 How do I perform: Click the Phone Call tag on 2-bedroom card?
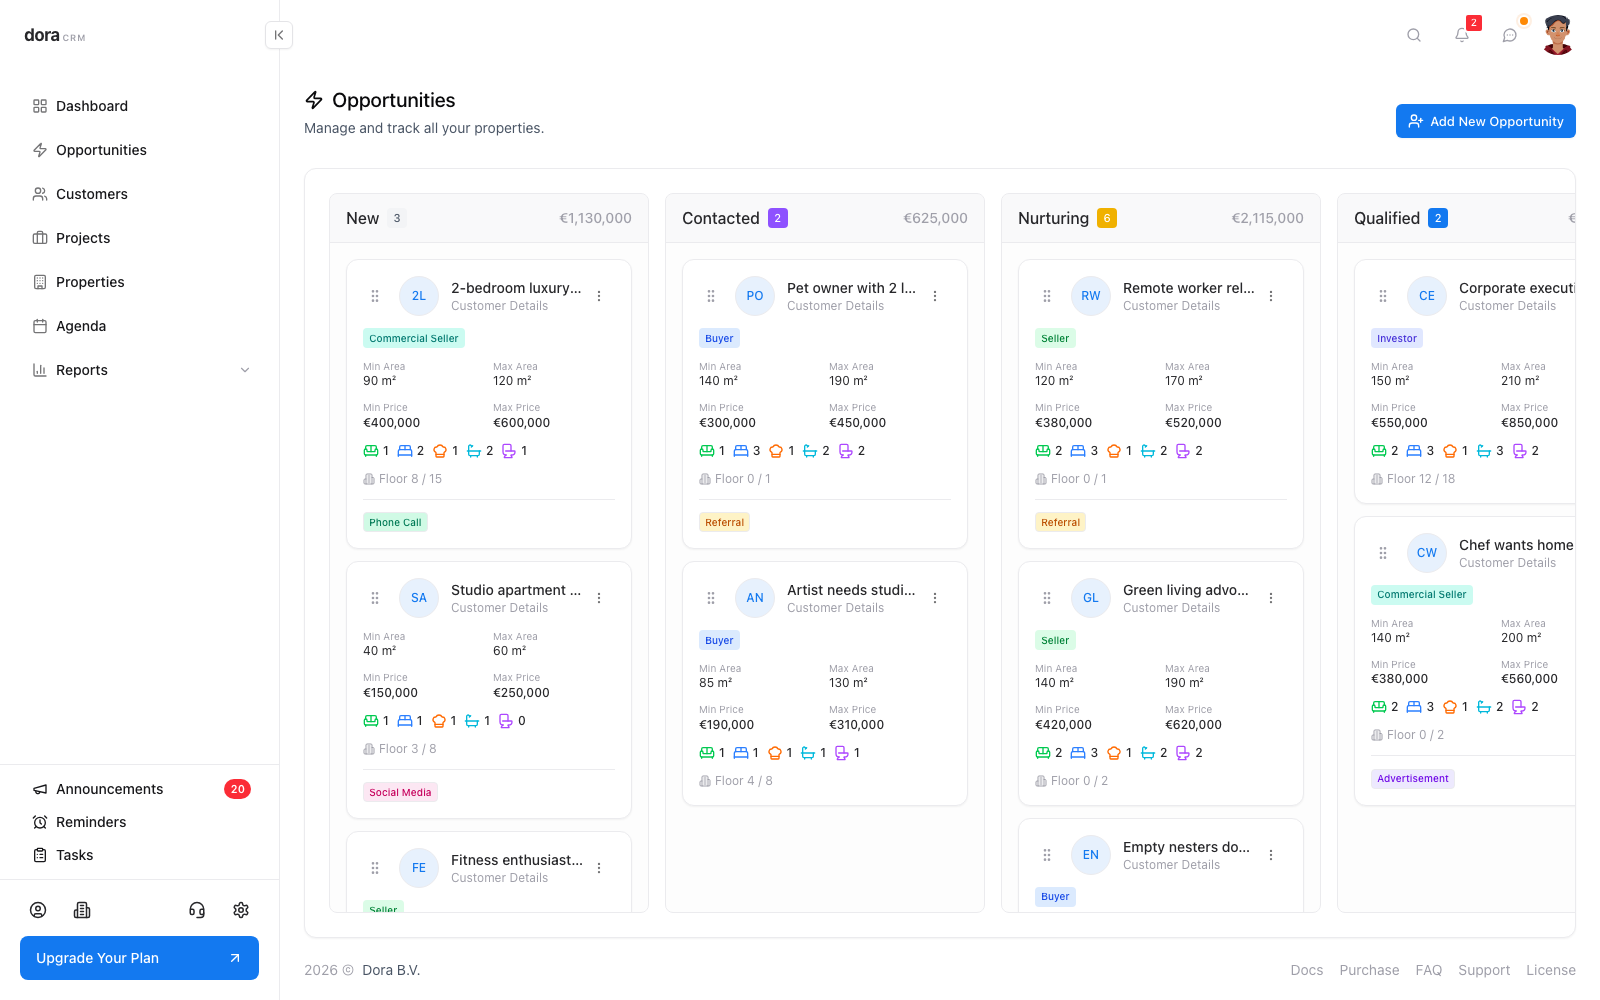(x=395, y=522)
